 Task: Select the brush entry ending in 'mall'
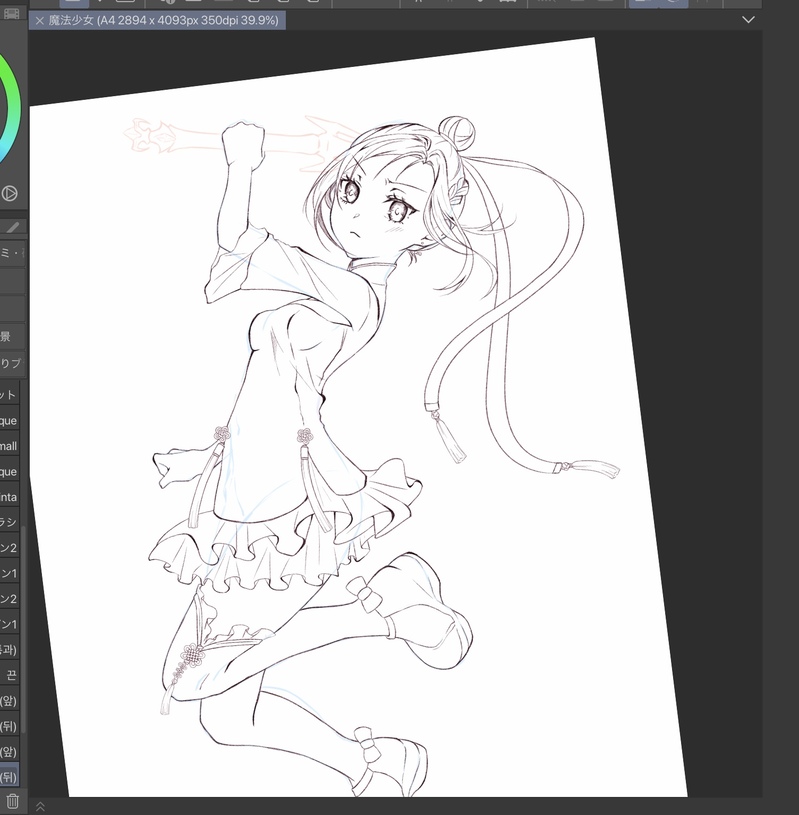(9, 446)
